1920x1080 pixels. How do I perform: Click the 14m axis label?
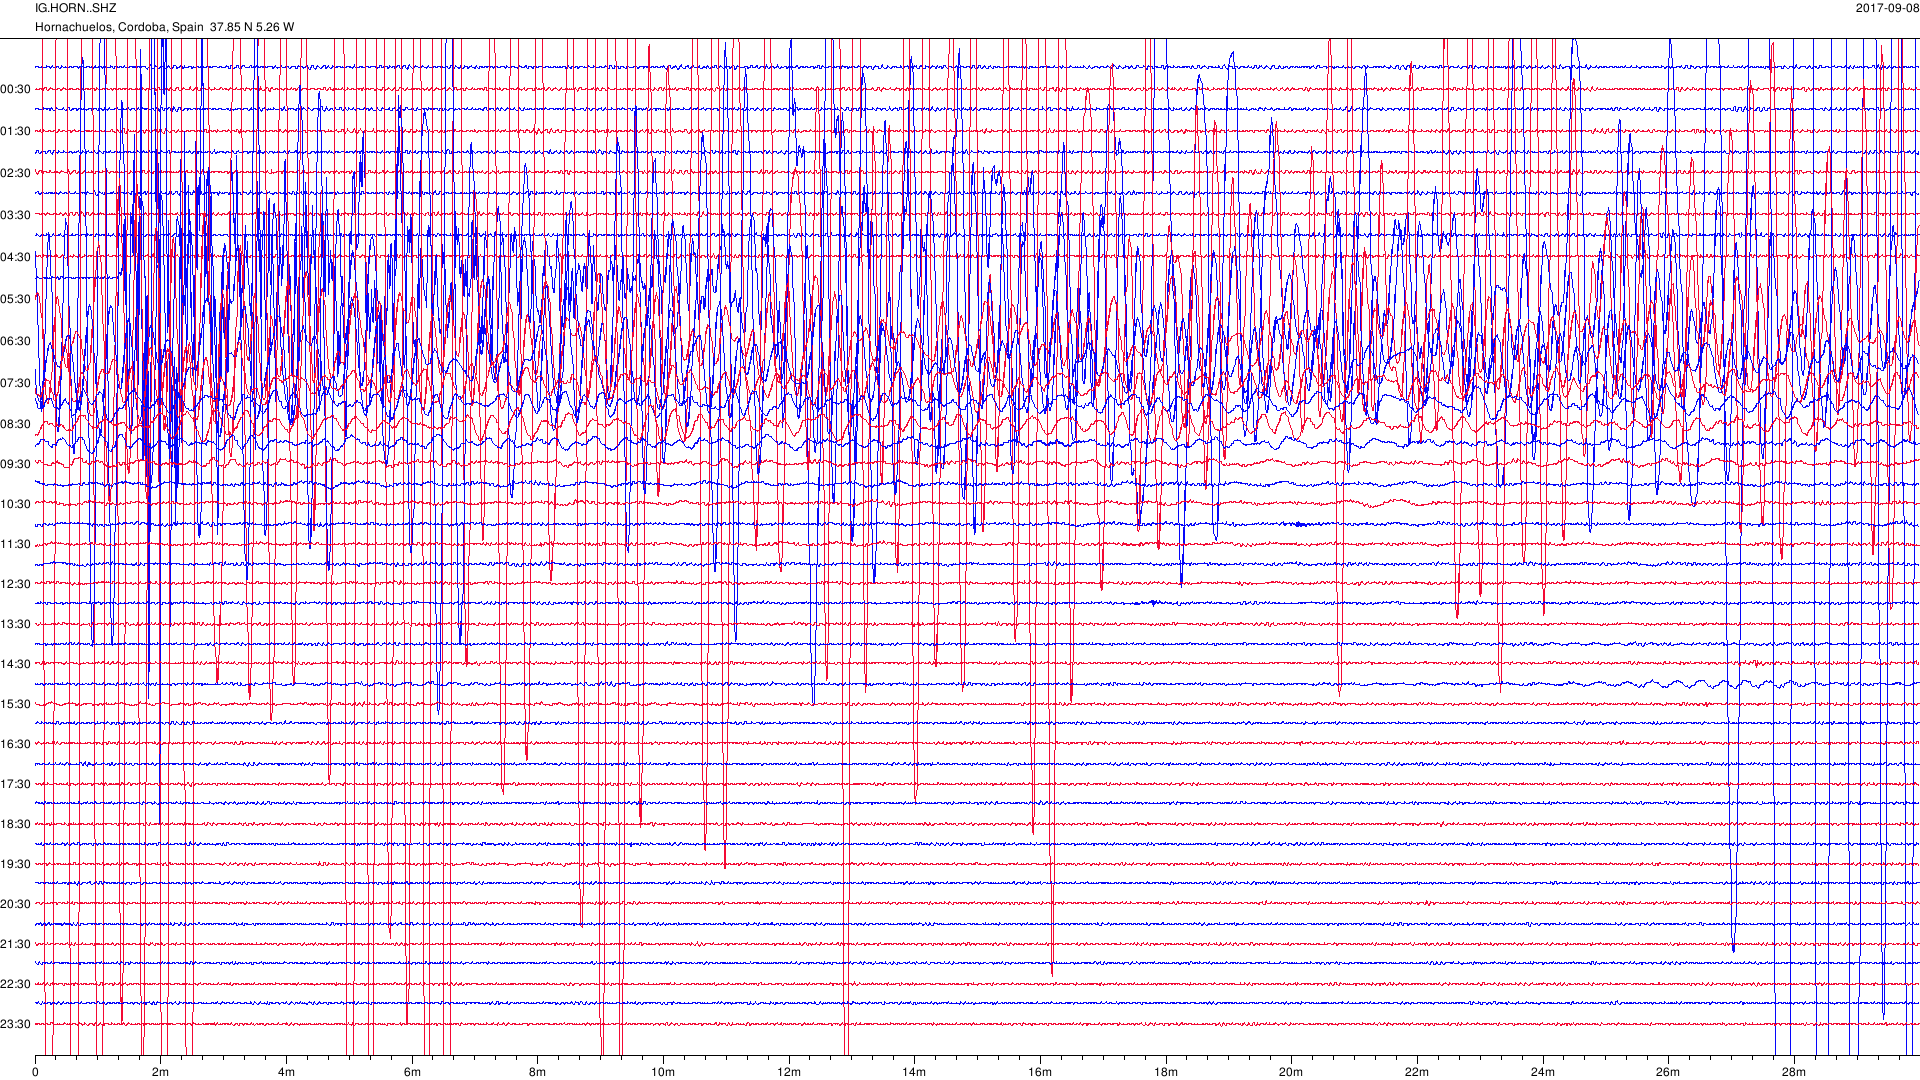point(914,1072)
